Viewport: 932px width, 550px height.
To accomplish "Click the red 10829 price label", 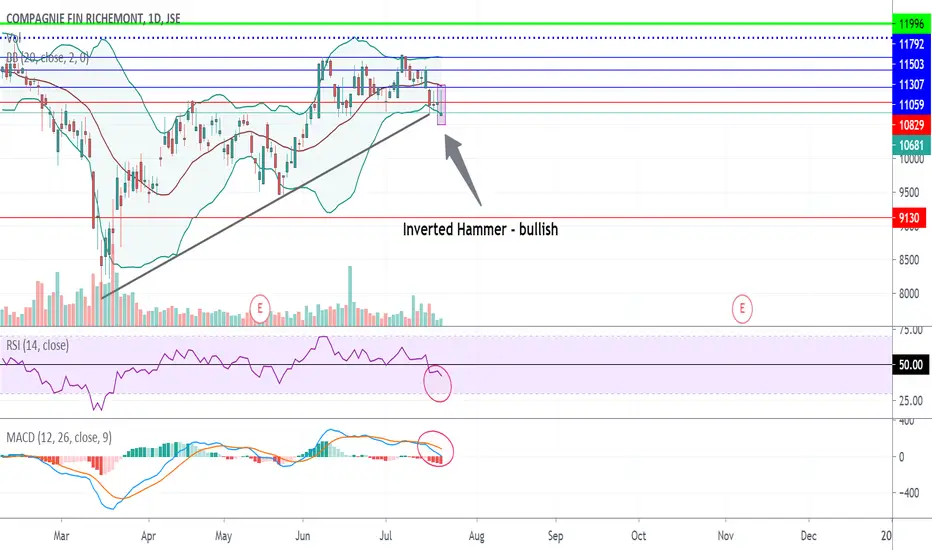I will coord(911,125).
